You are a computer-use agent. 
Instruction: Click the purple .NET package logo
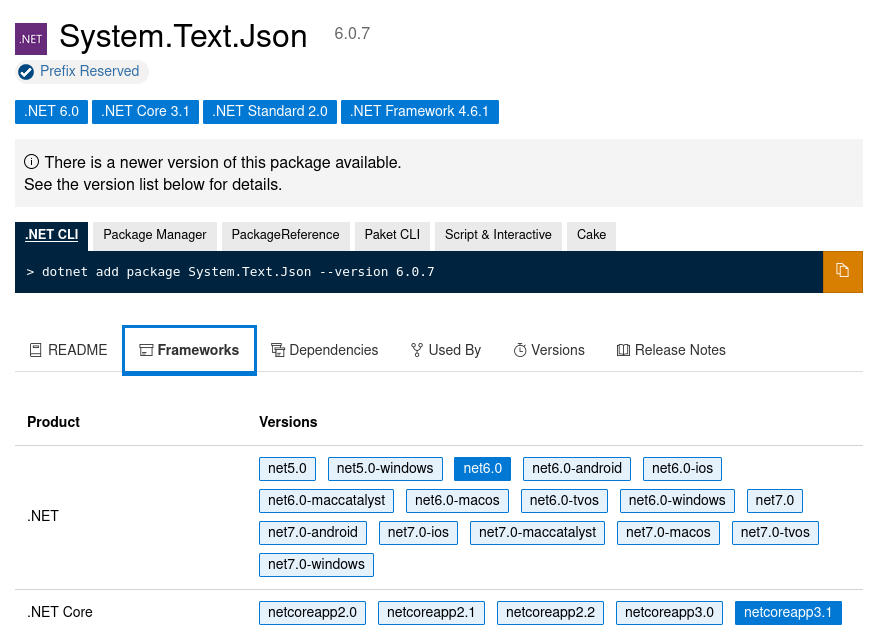pyautogui.click(x=31, y=39)
